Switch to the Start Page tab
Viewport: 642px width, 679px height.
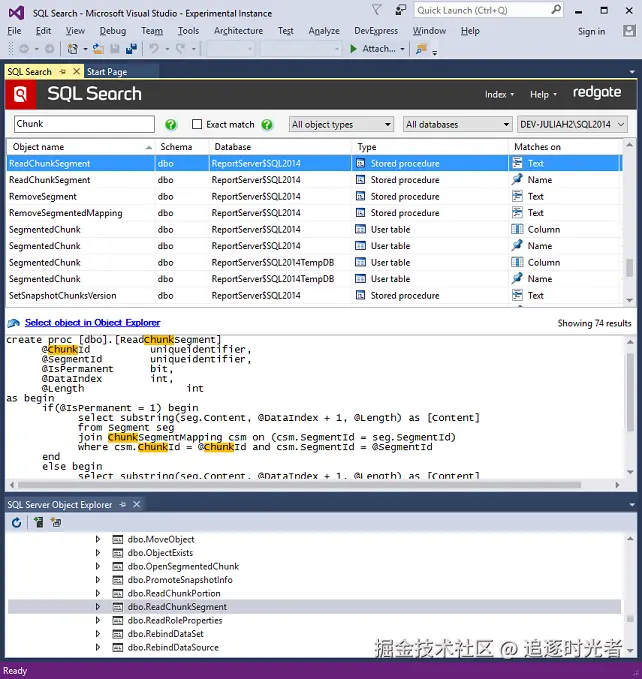click(x=106, y=72)
